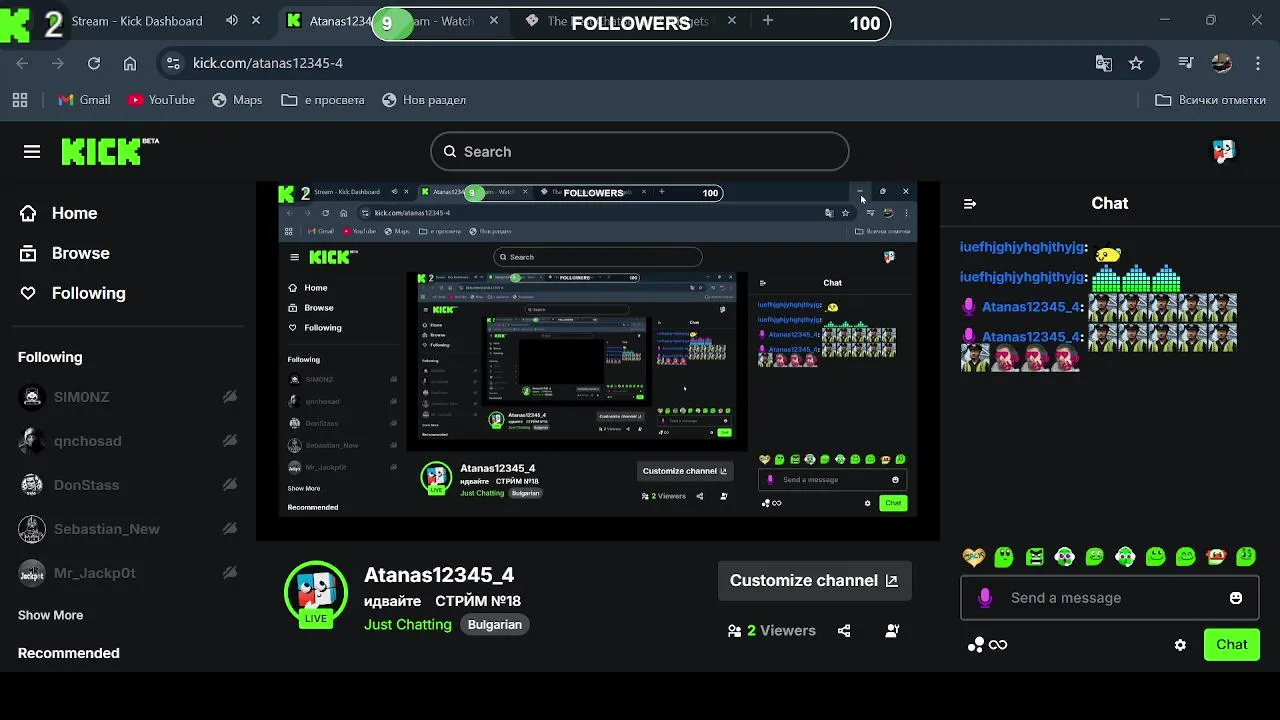Click the purple microphone icon in message box
1280x720 pixels.
coord(985,598)
